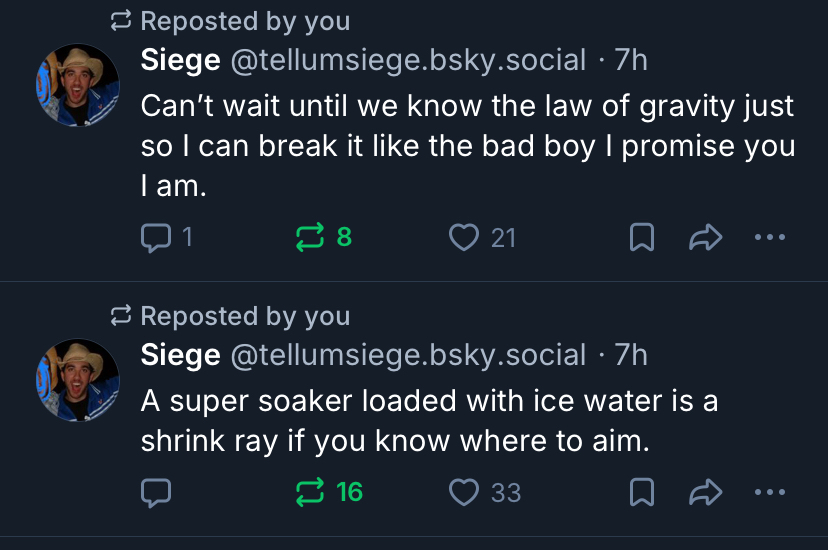Open the 7h timestamp on gravity post
828x550 pixels.
pos(631,60)
